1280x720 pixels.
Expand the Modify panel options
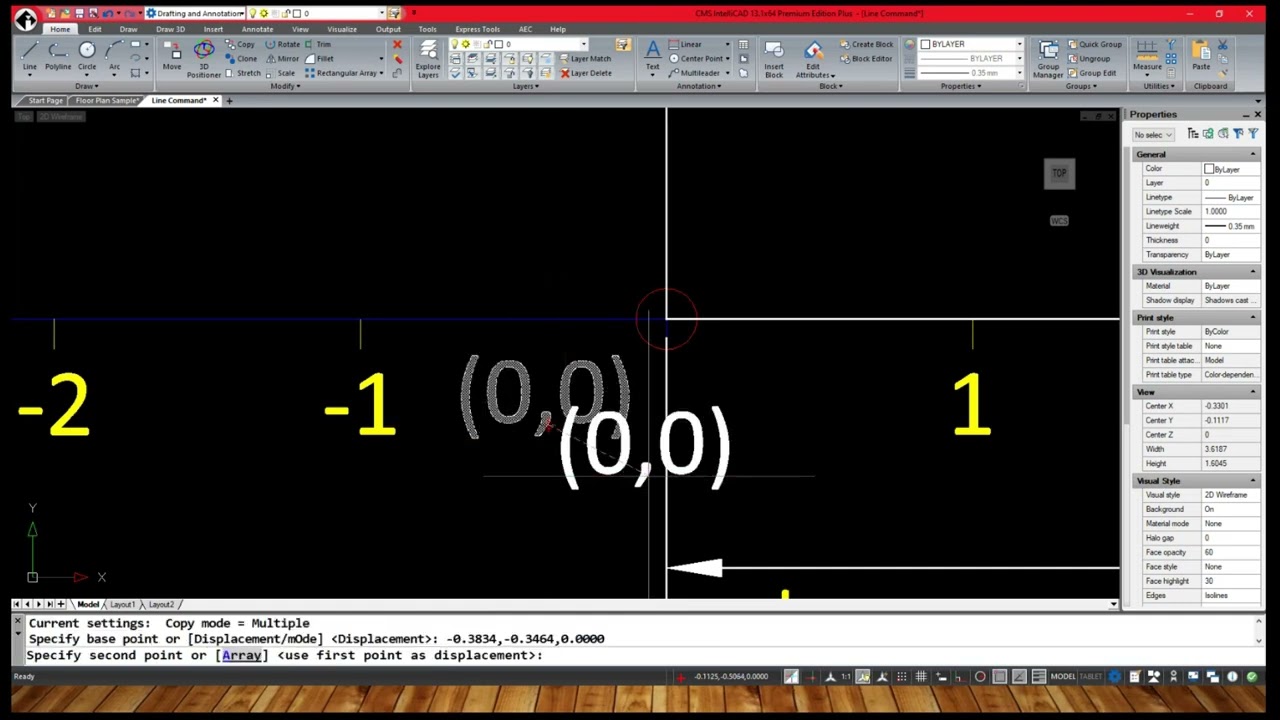[x=285, y=86]
